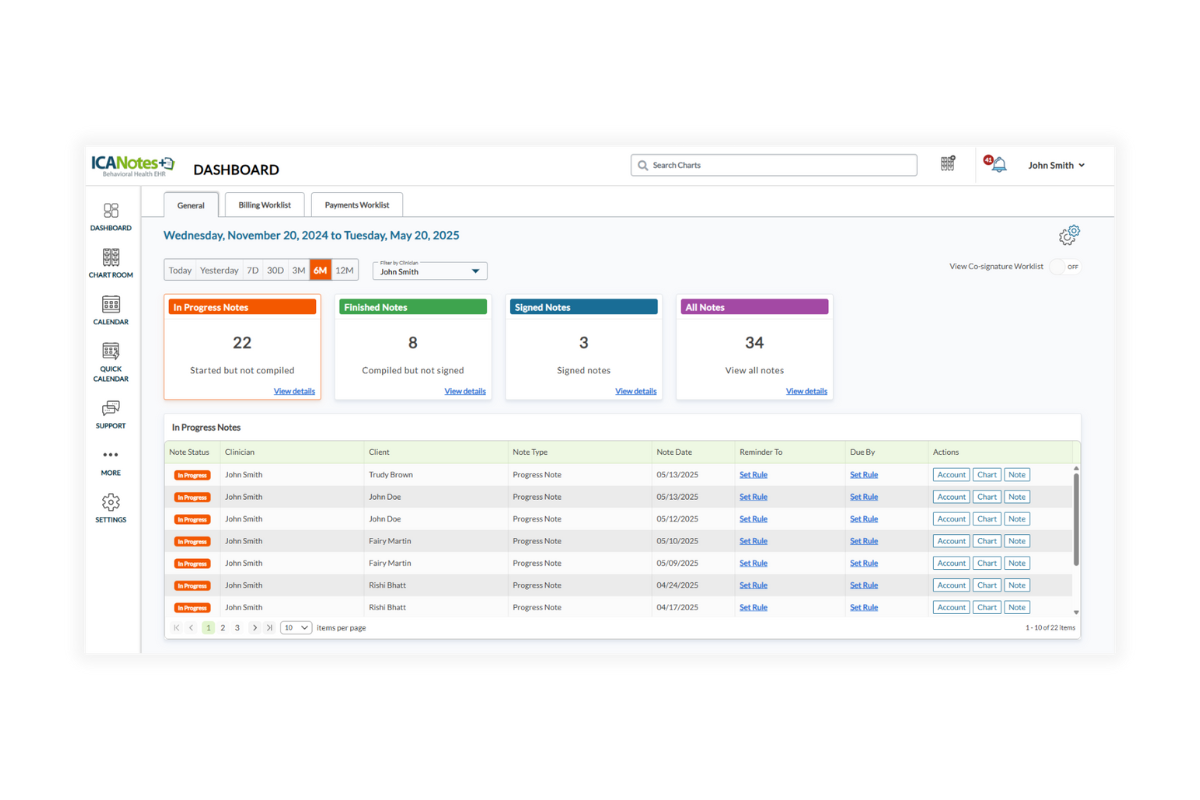Click the notes table vertical scrollbar
Image resolution: width=1200 pixels, height=800 pixels.
click(1076, 520)
